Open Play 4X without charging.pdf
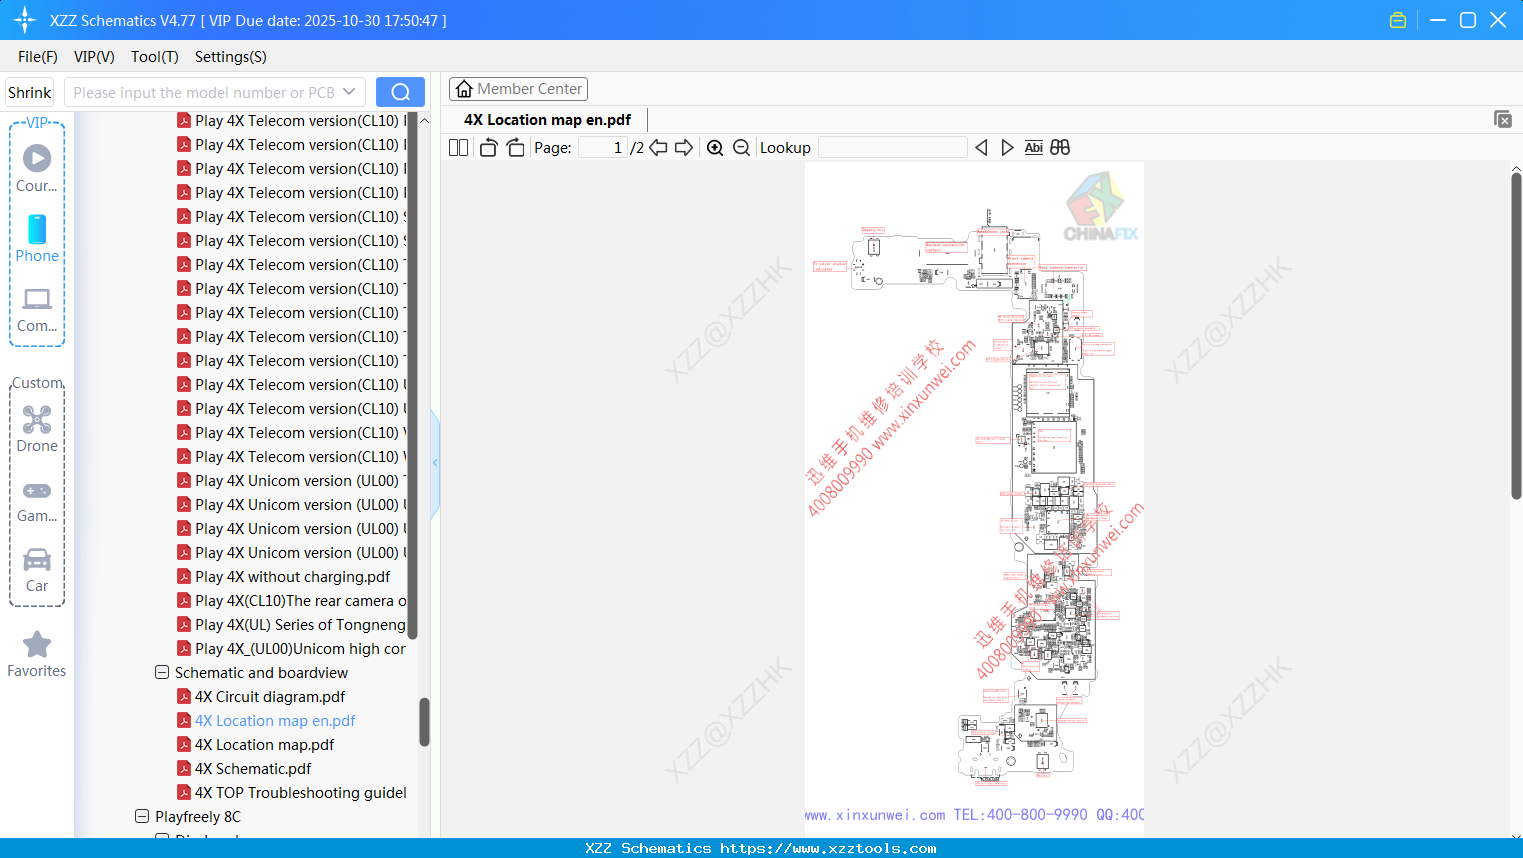Image resolution: width=1523 pixels, height=858 pixels. coord(292,577)
